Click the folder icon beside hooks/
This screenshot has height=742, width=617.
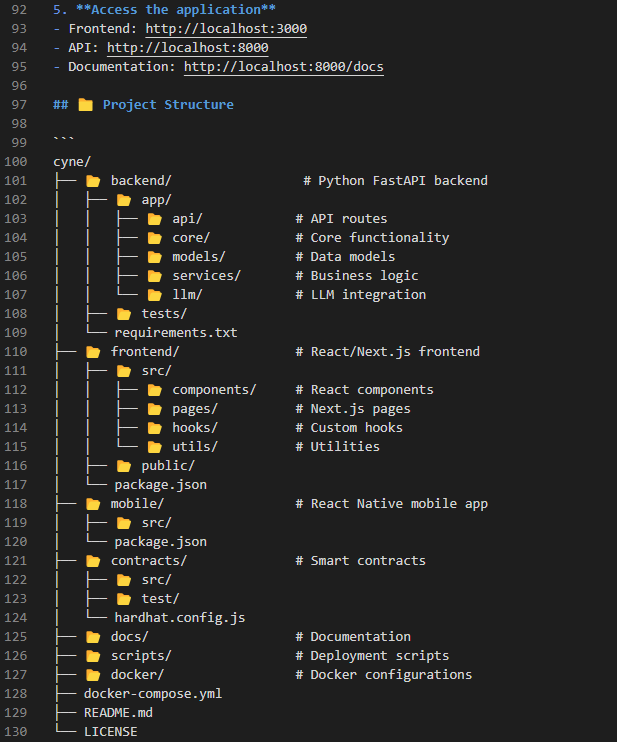pyautogui.click(x=155, y=428)
